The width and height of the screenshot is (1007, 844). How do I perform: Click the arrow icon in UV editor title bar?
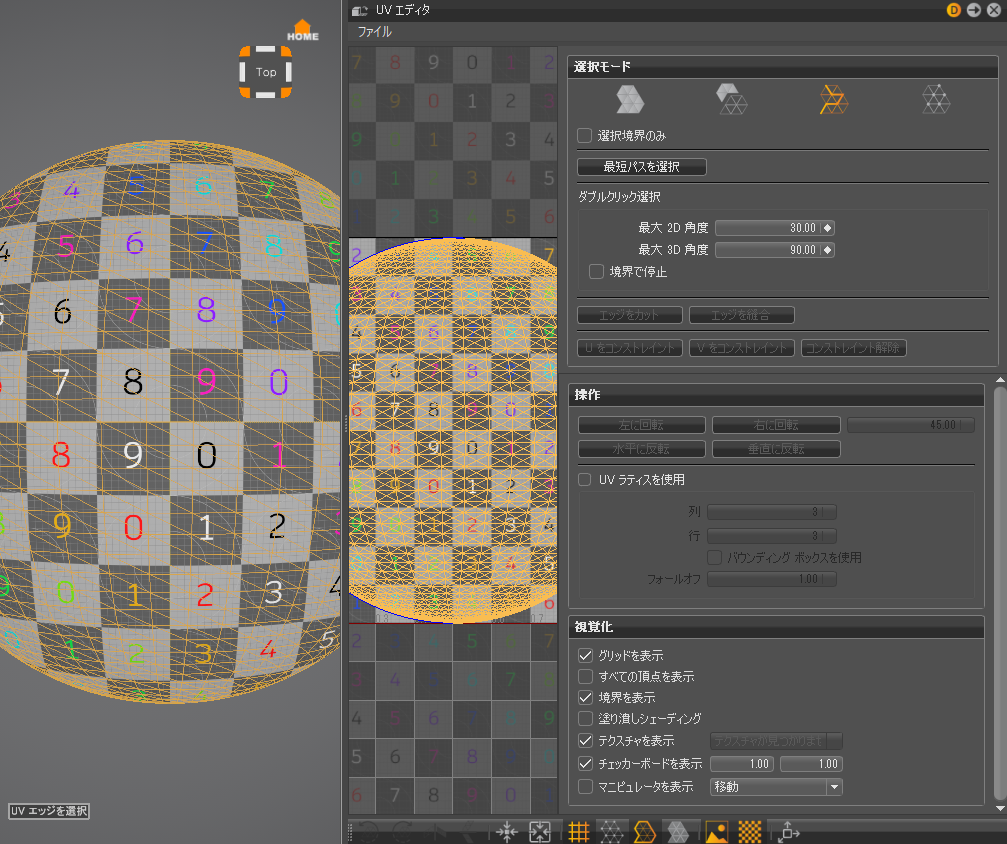point(974,10)
